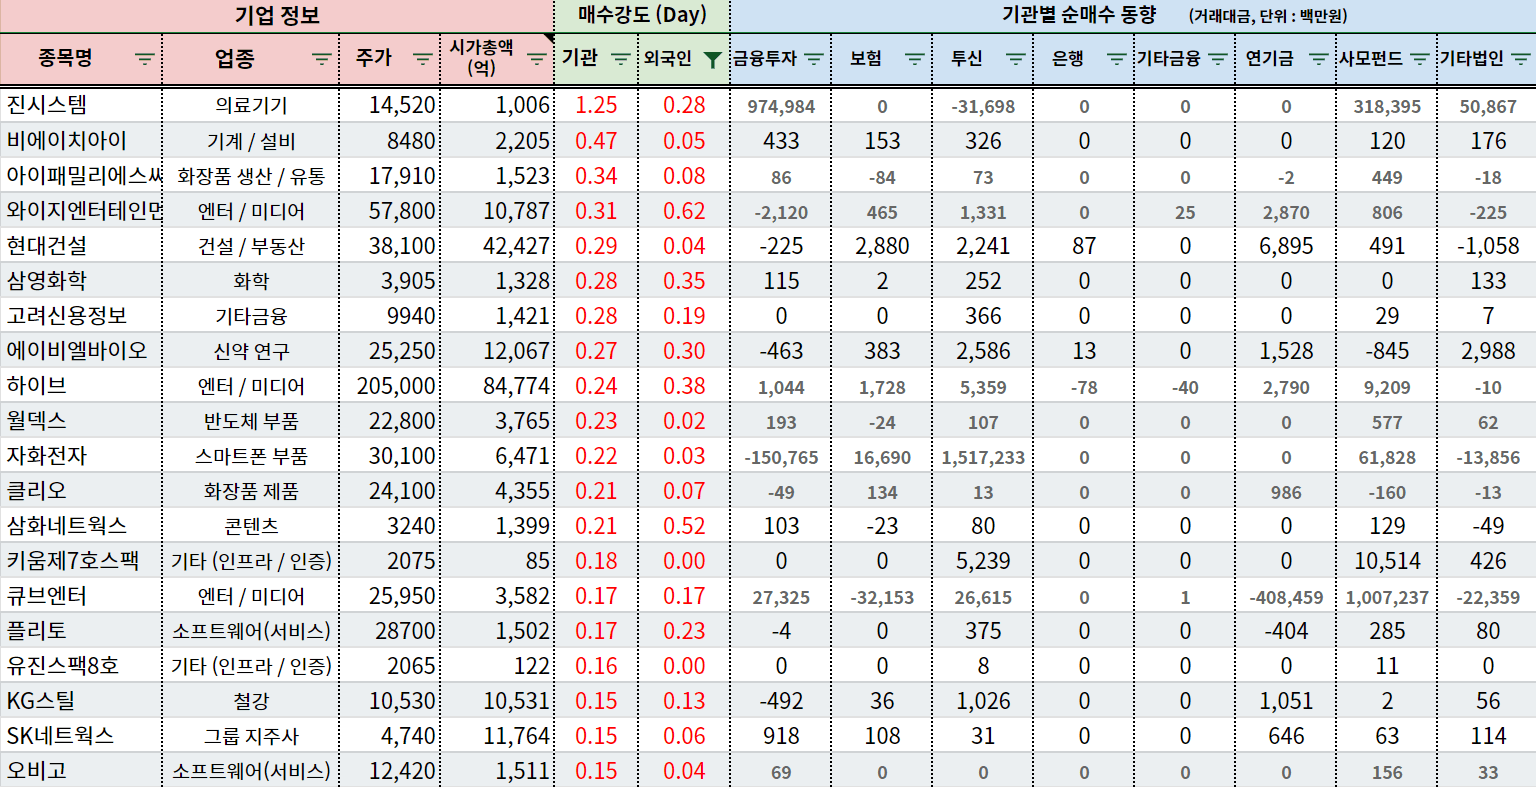The height and width of the screenshot is (787, 1536).
Task: Open the 기타금융 column filter dropdown
Action: pos(1218,59)
